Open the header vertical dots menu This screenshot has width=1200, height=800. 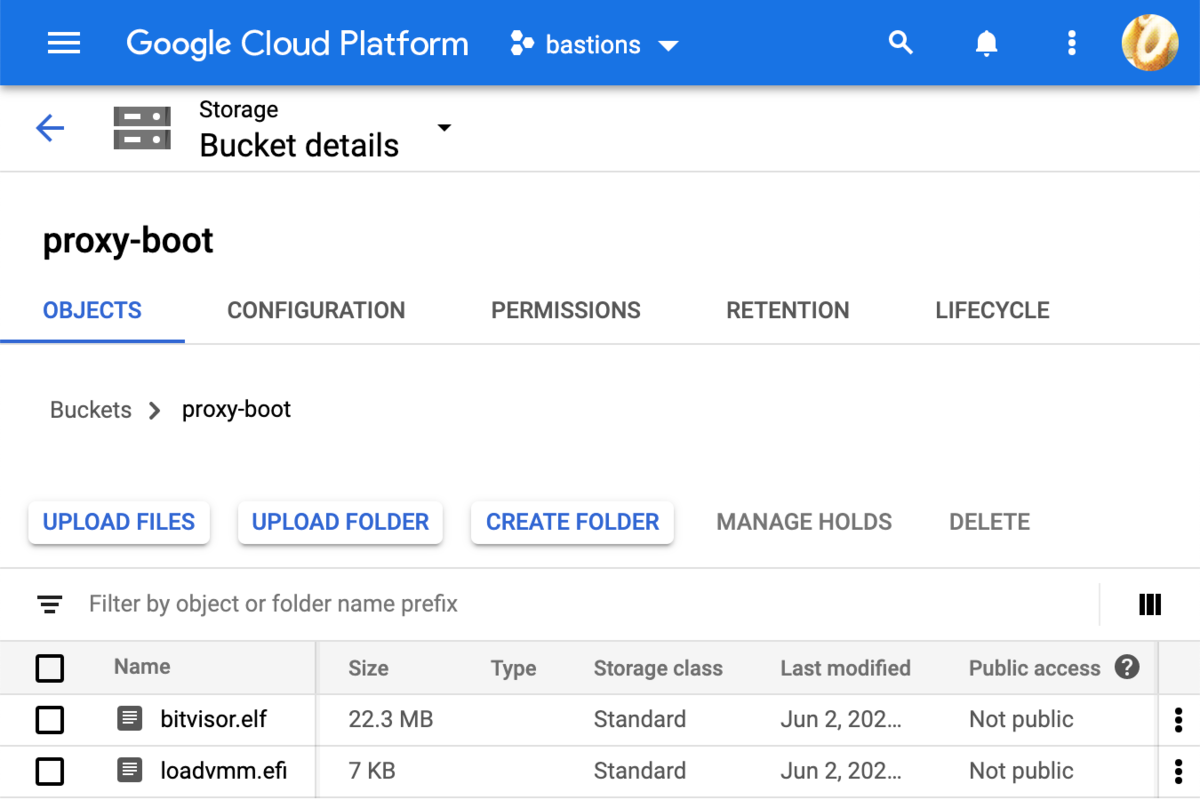point(1072,43)
